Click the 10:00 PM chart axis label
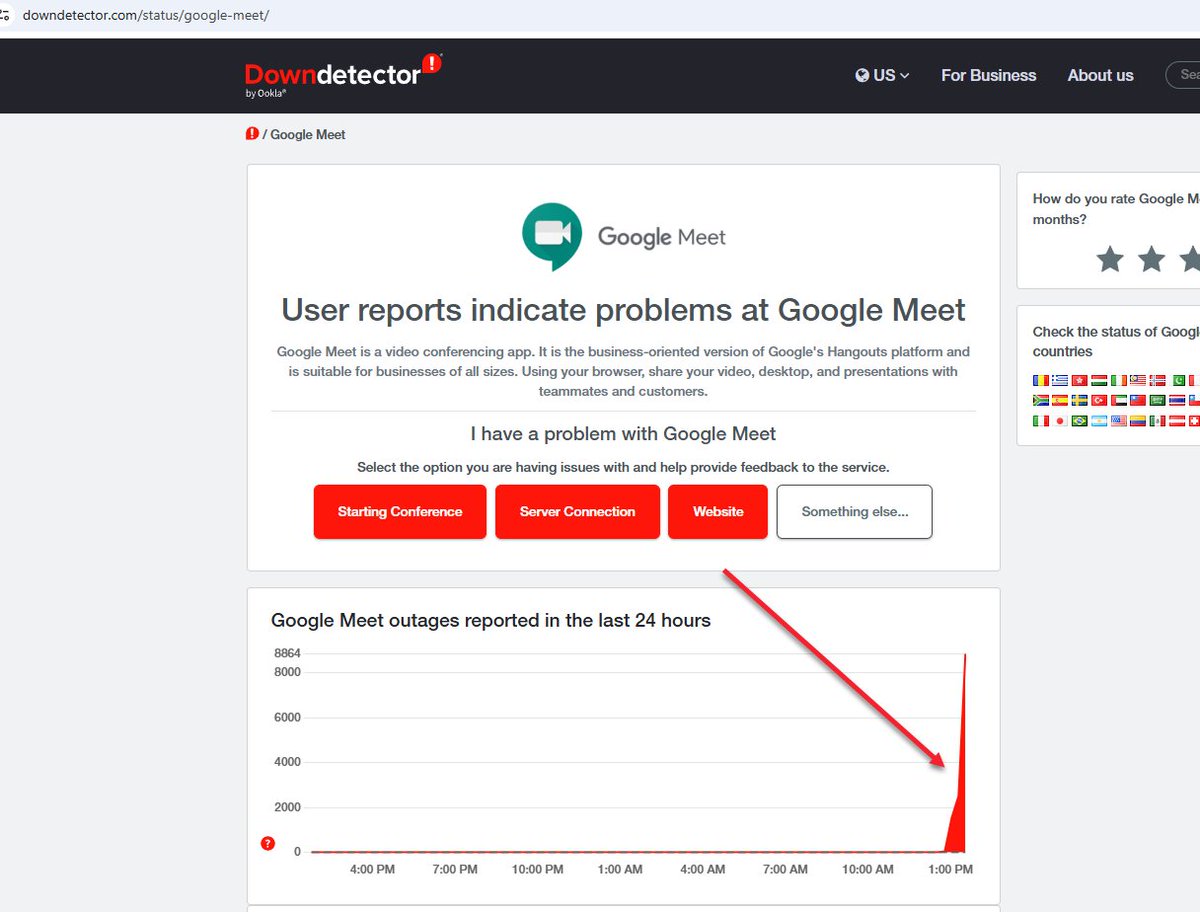The width and height of the screenshot is (1200, 912). (x=538, y=869)
